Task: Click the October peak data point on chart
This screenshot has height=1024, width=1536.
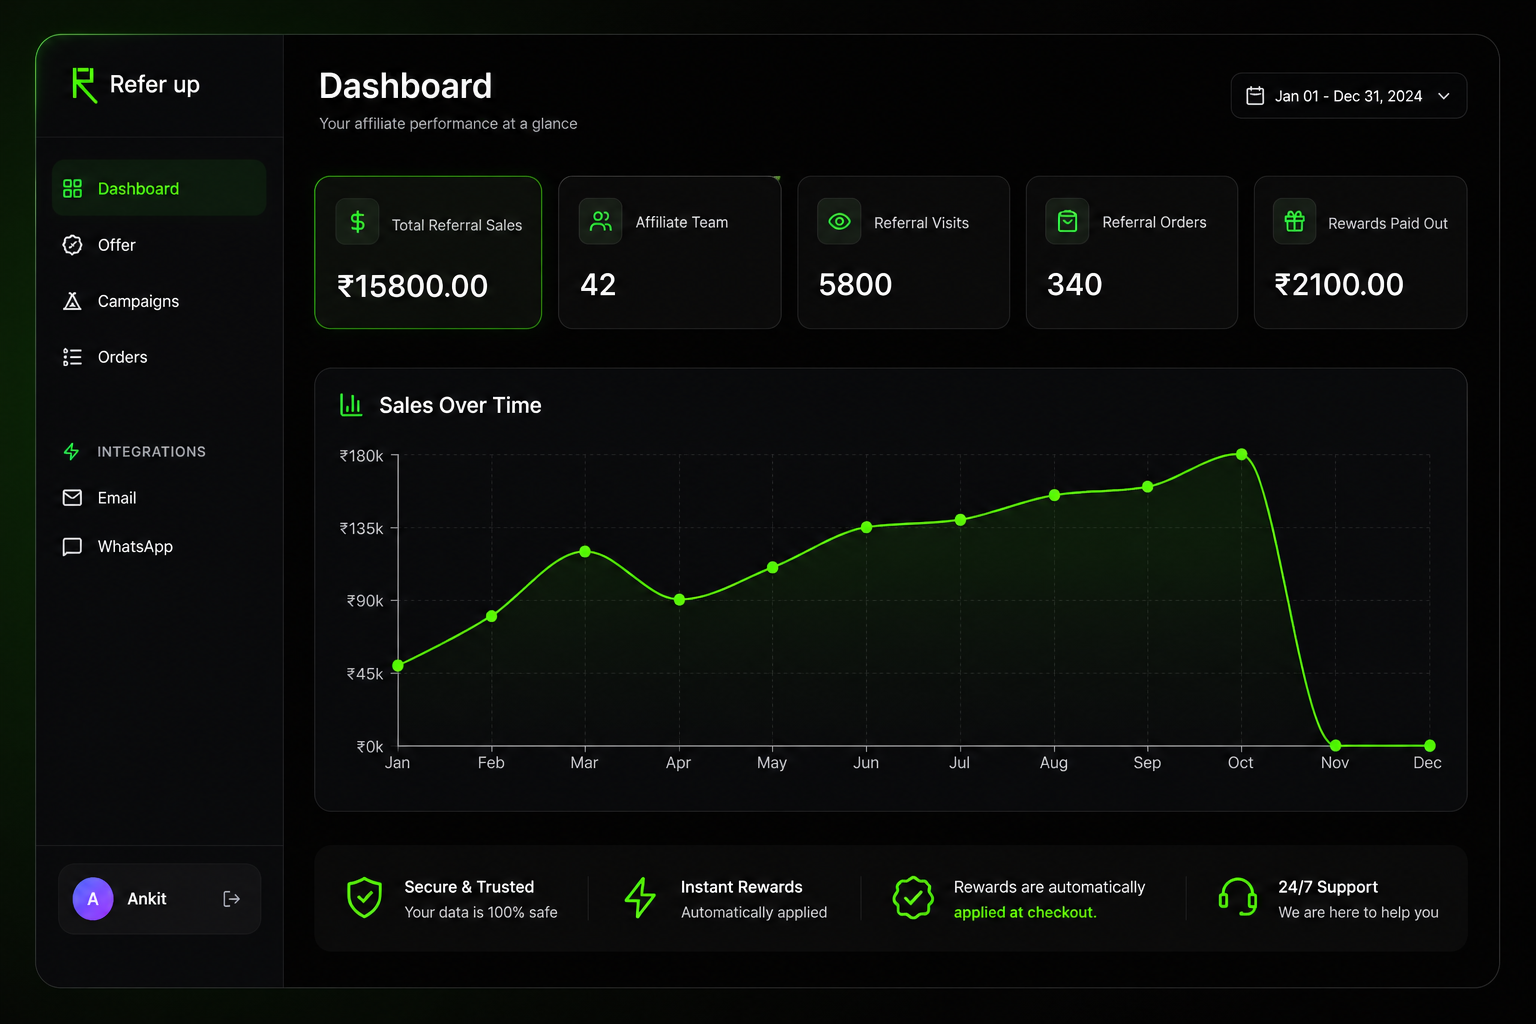Action: click(1242, 454)
